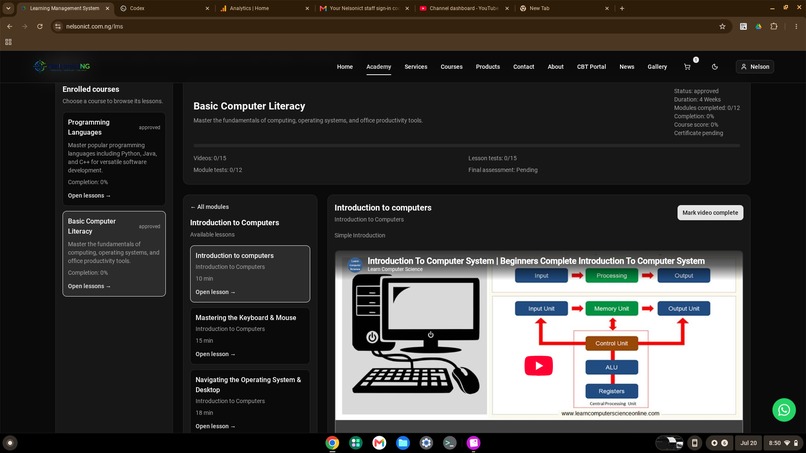Open the magenta app icon in the shelf
This screenshot has height=453, width=806.
[473, 443]
